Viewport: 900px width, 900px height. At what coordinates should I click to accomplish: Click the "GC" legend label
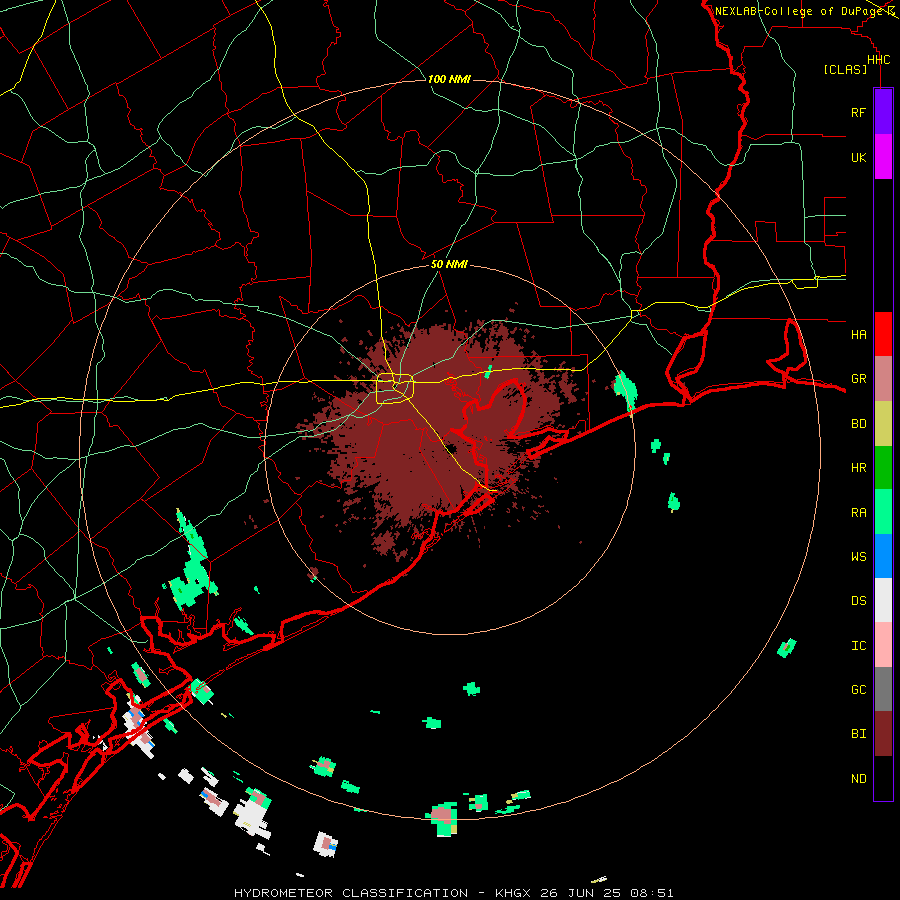[858, 689]
